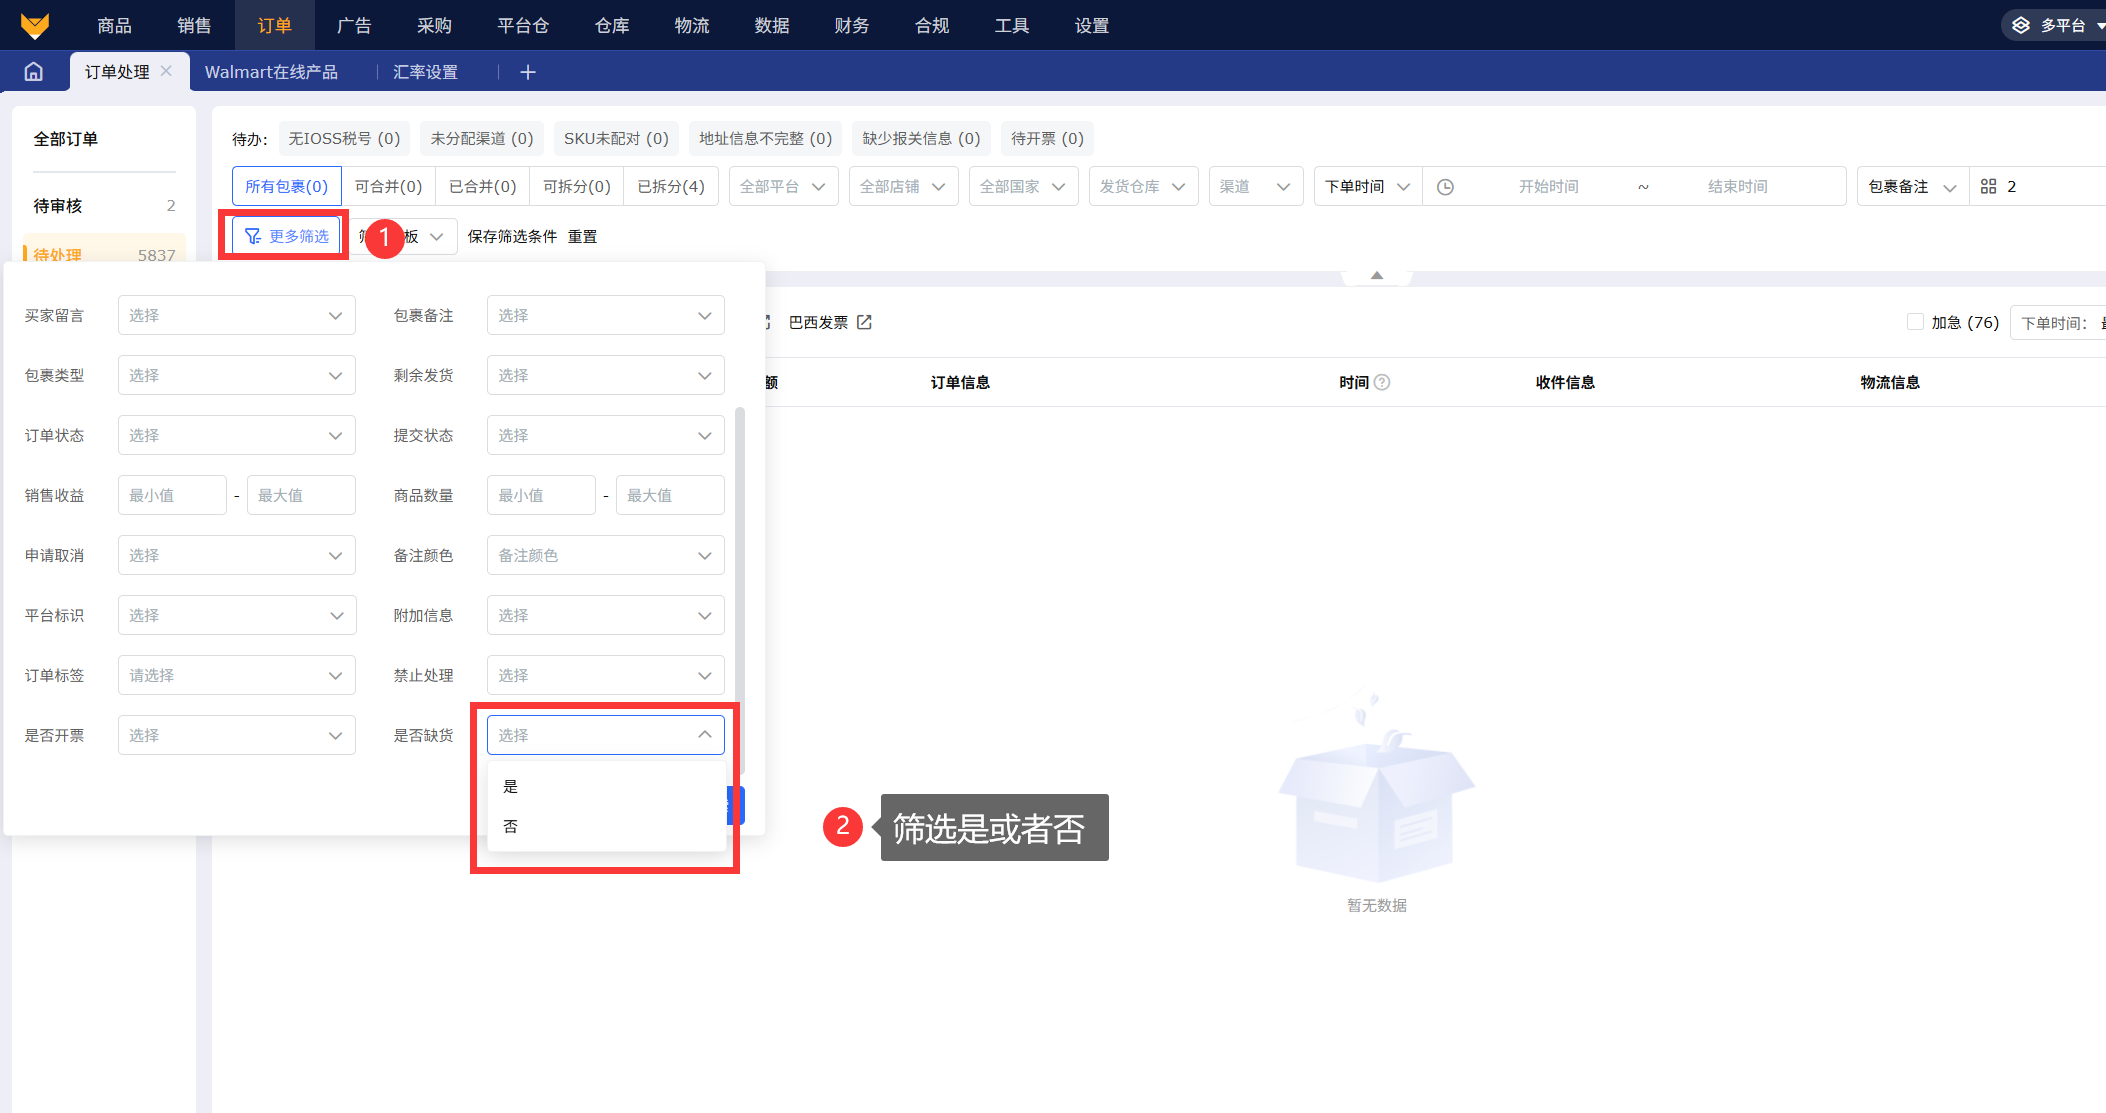Click the grid icon next to 包裹备注
Viewport: 2106px width, 1113px height.
click(x=1988, y=187)
